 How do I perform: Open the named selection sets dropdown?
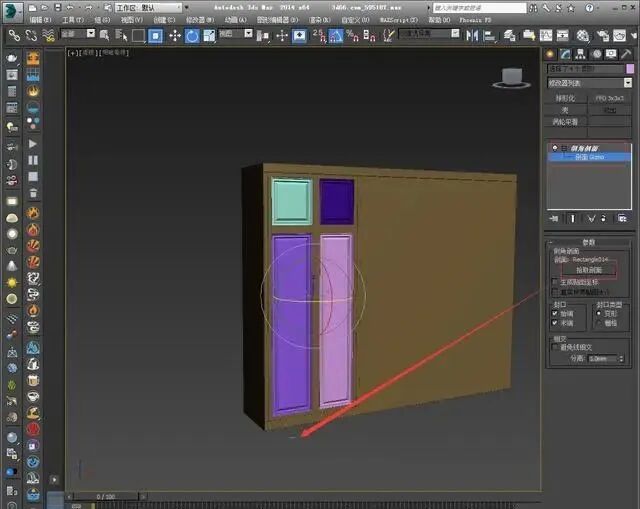point(429,34)
